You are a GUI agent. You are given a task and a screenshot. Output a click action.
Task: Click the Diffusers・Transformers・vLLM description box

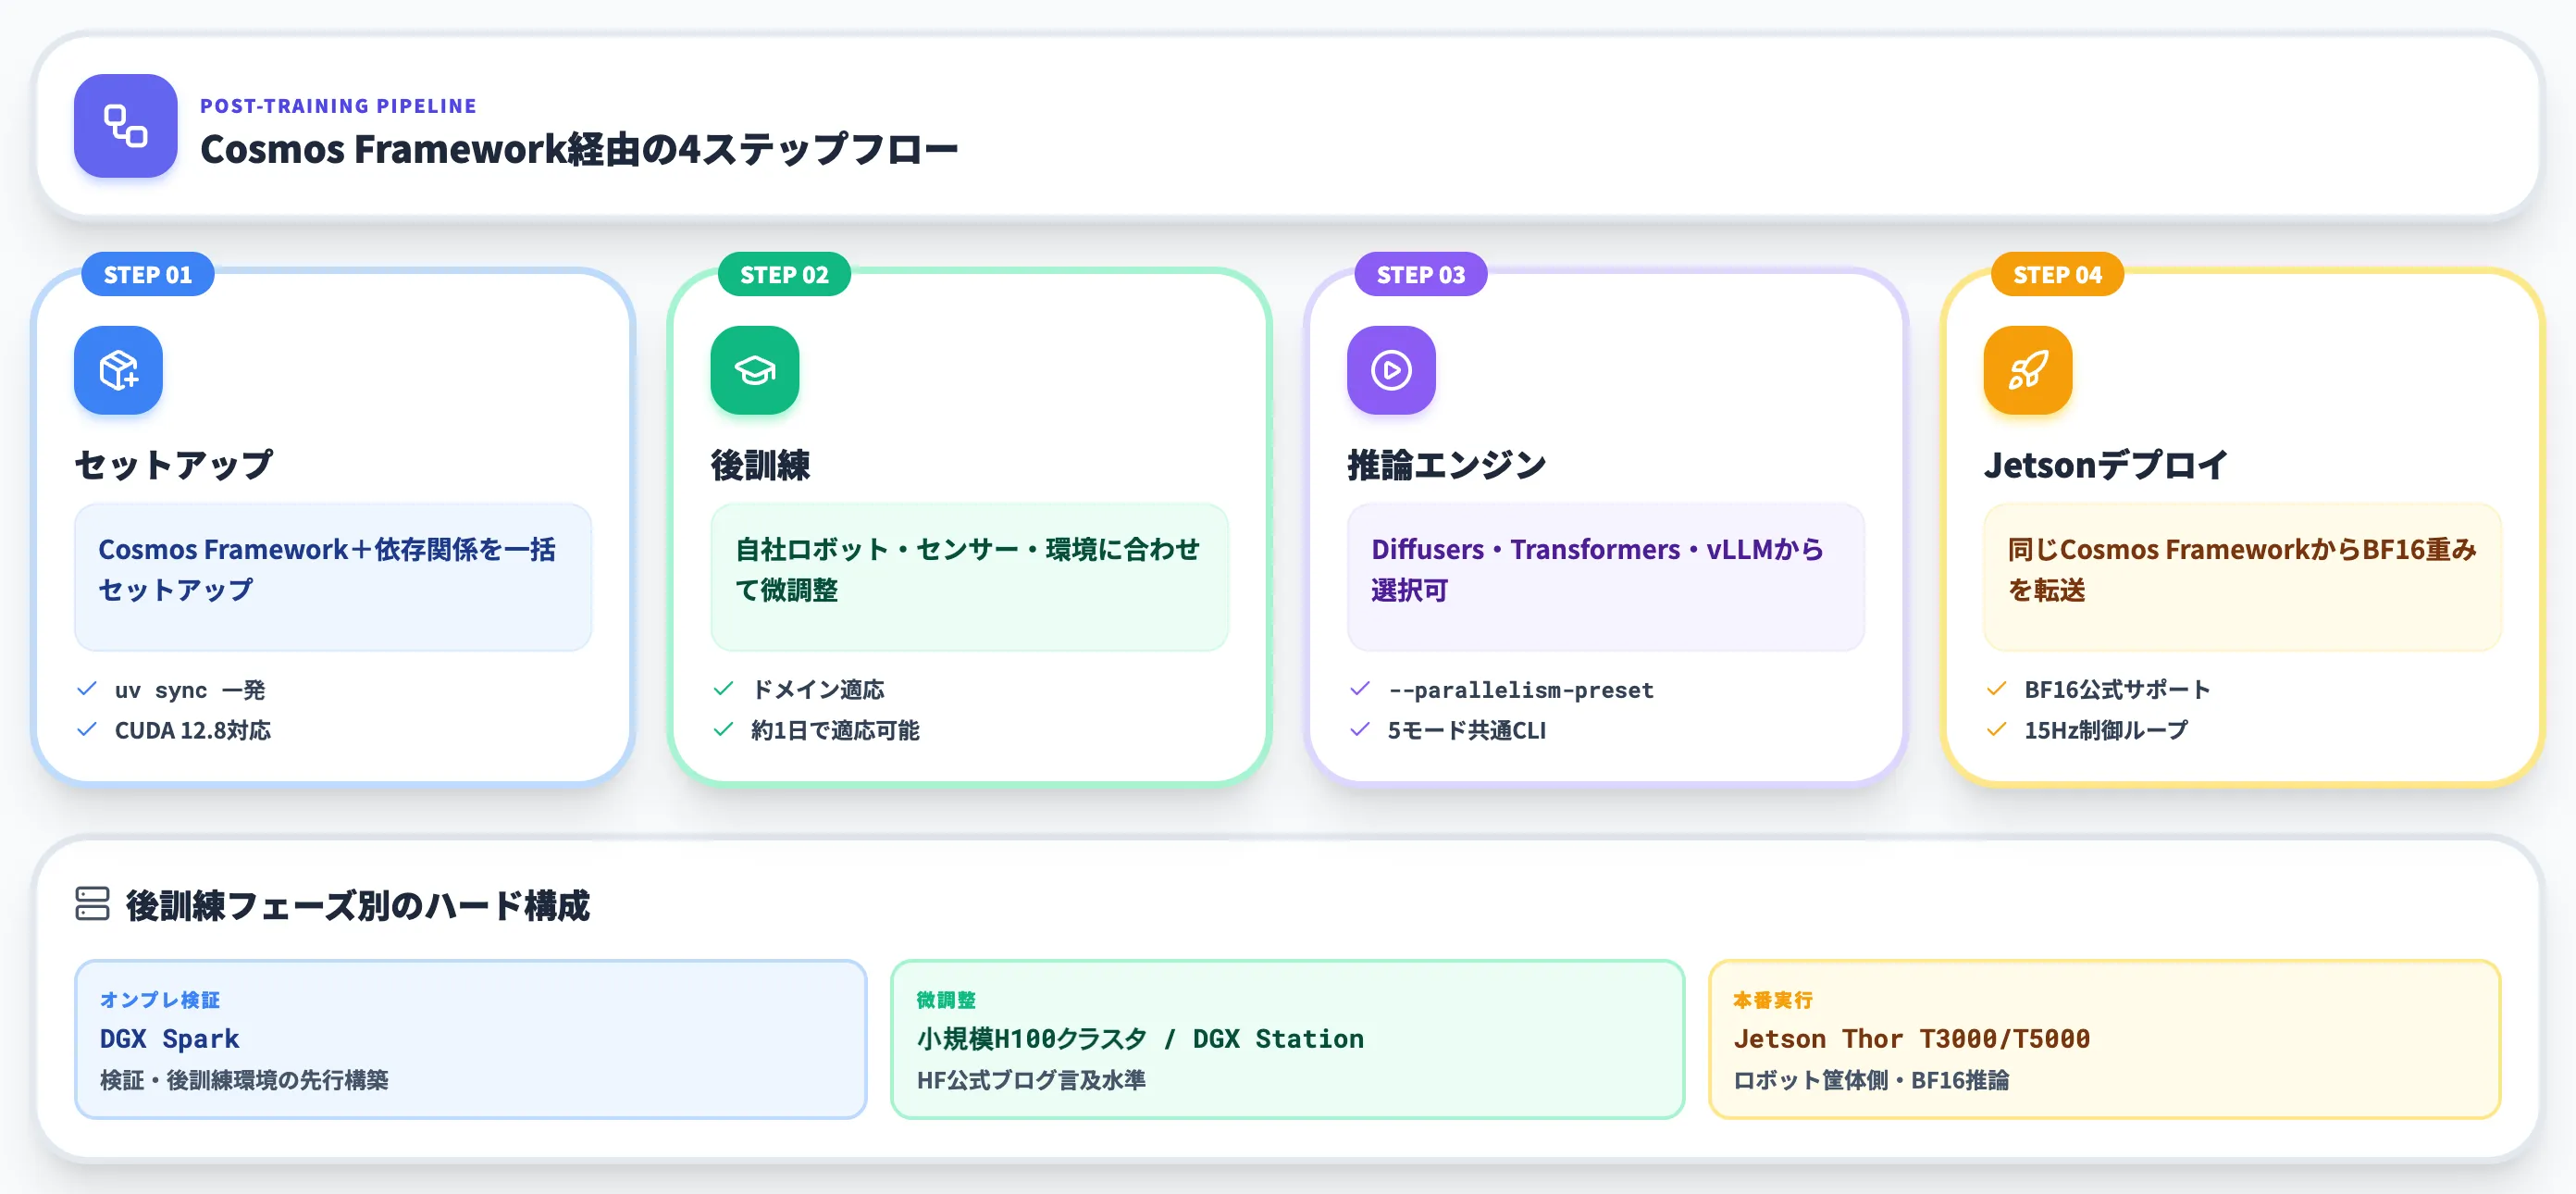coord(1606,577)
